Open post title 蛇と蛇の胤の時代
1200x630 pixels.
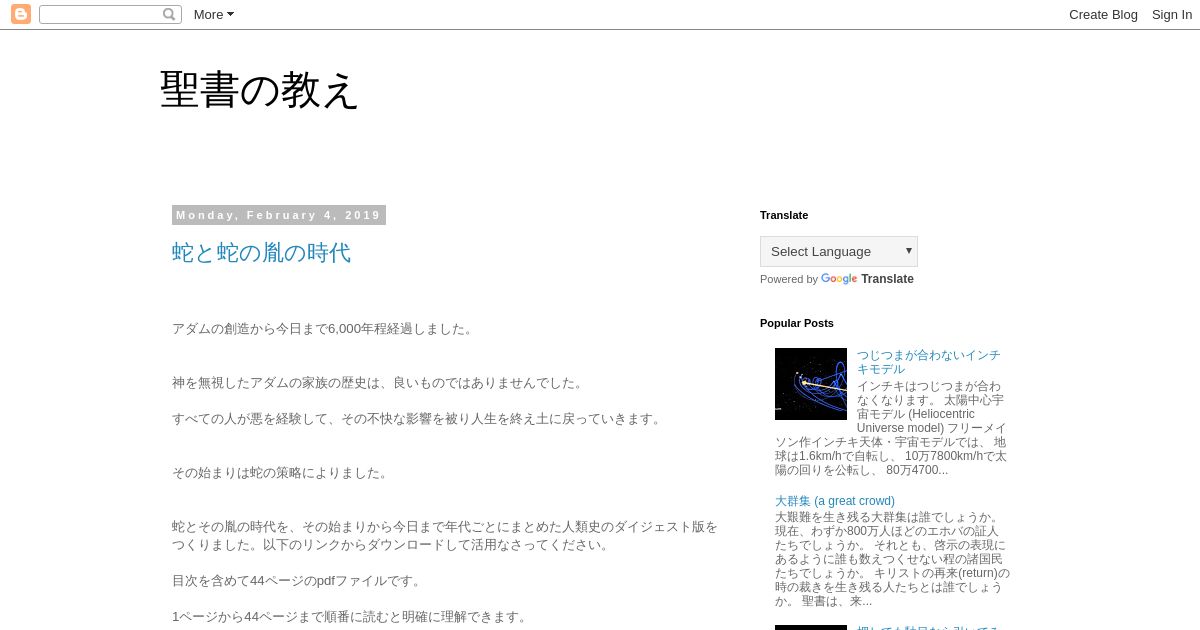point(261,253)
